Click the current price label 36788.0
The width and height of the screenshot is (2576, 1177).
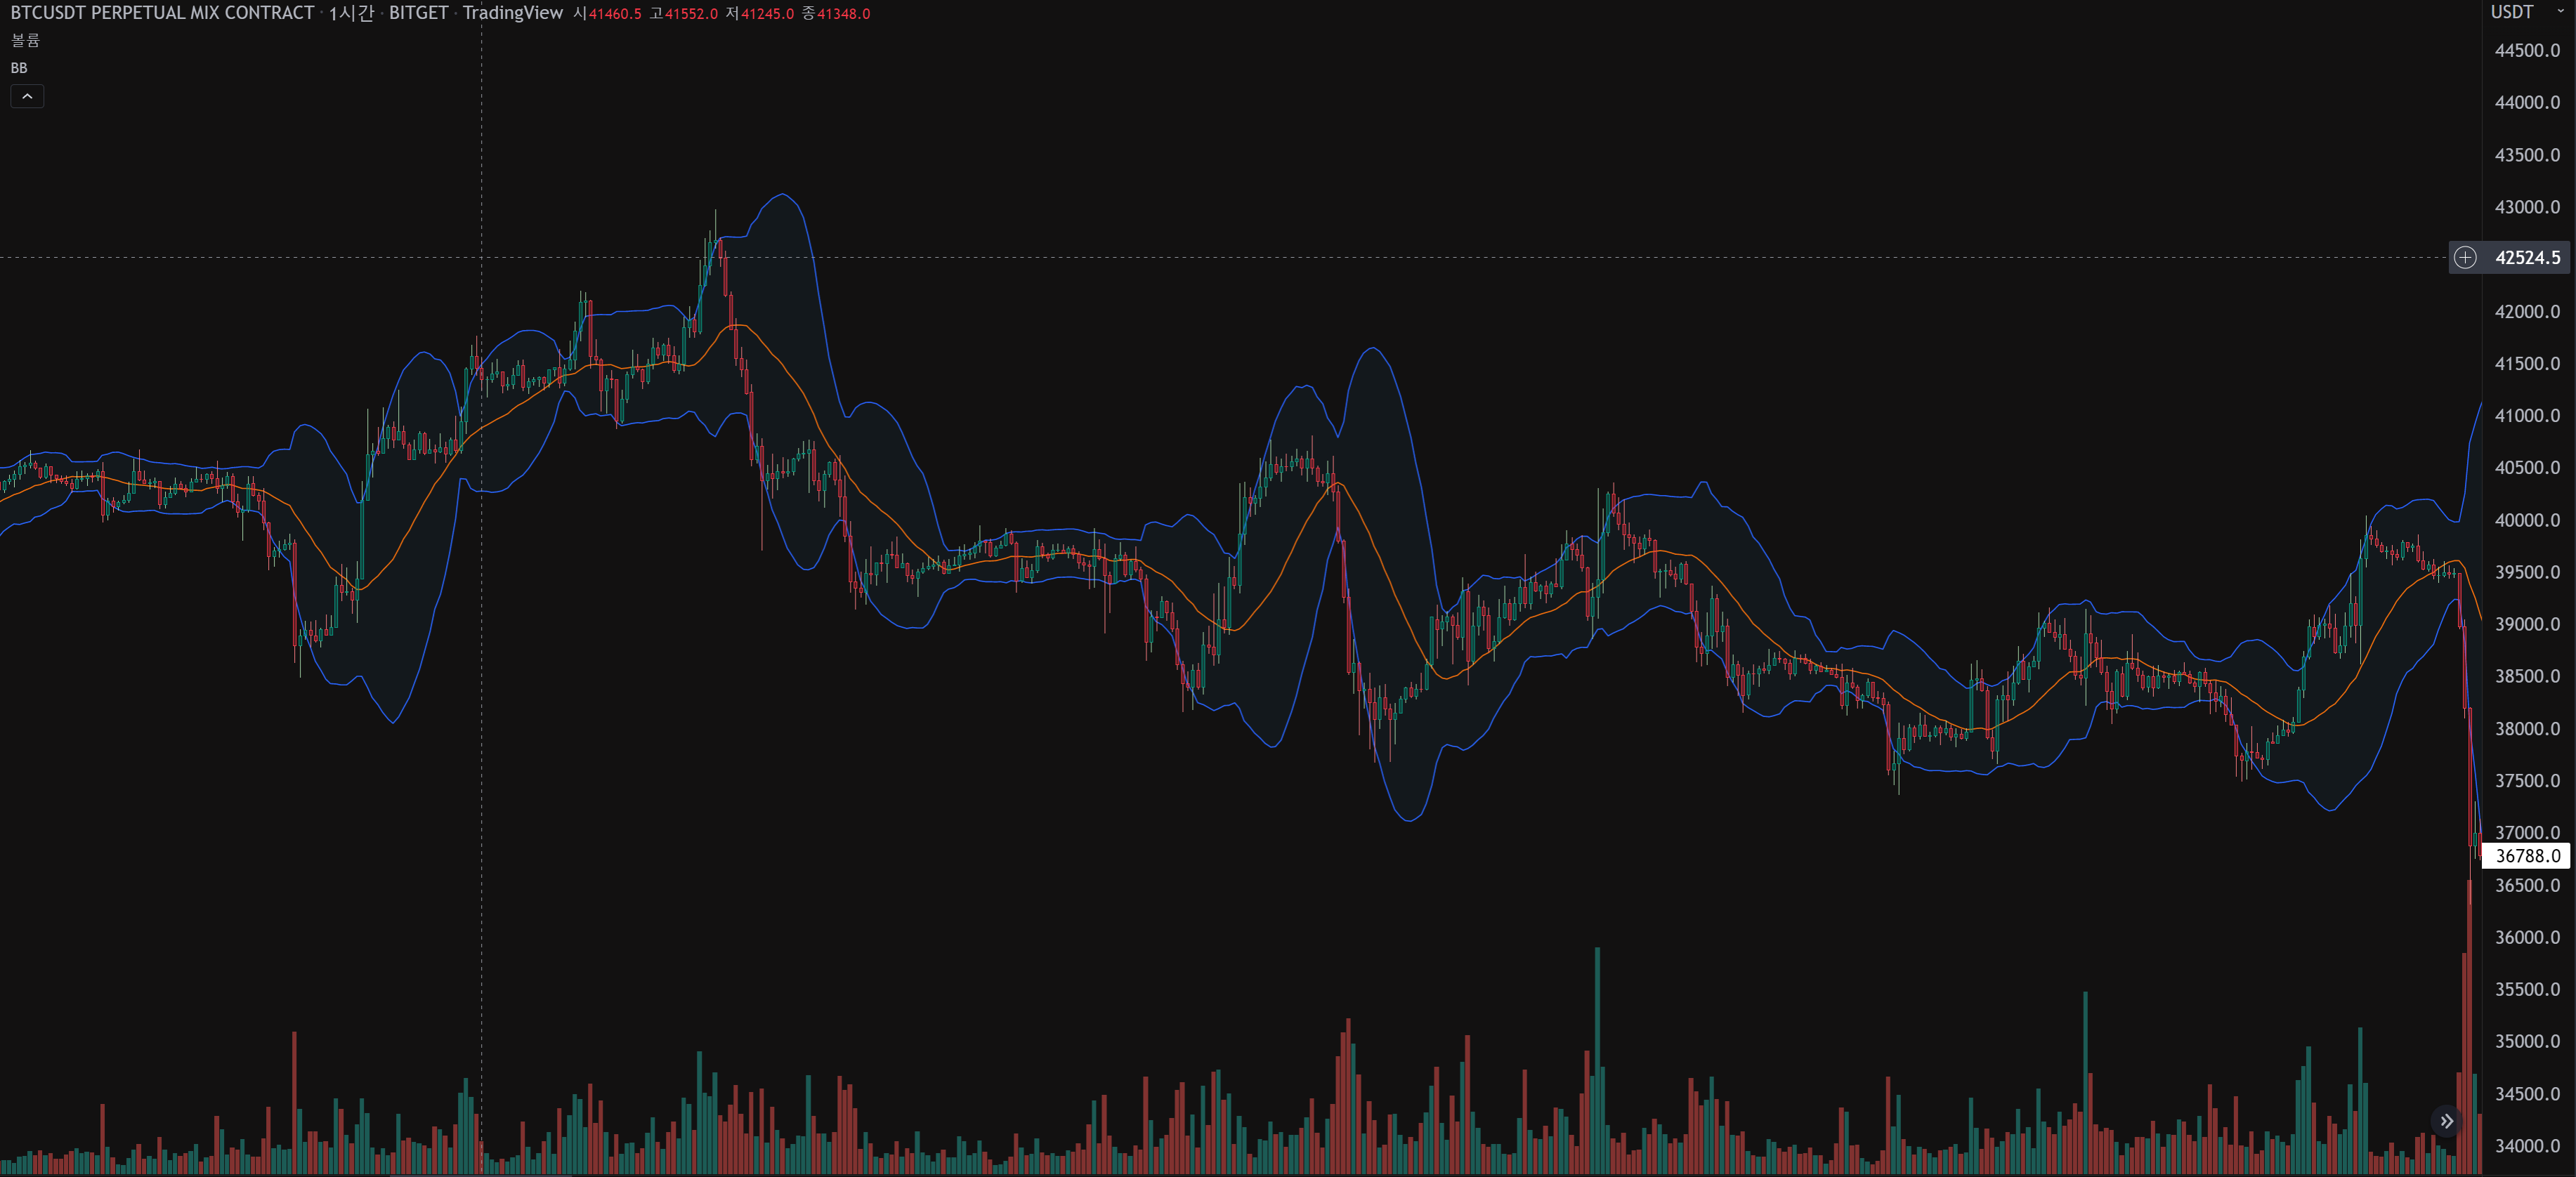pyautogui.click(x=2526, y=856)
